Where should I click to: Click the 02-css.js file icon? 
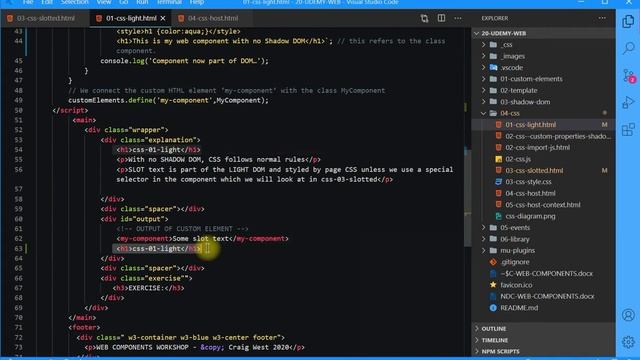[498, 159]
